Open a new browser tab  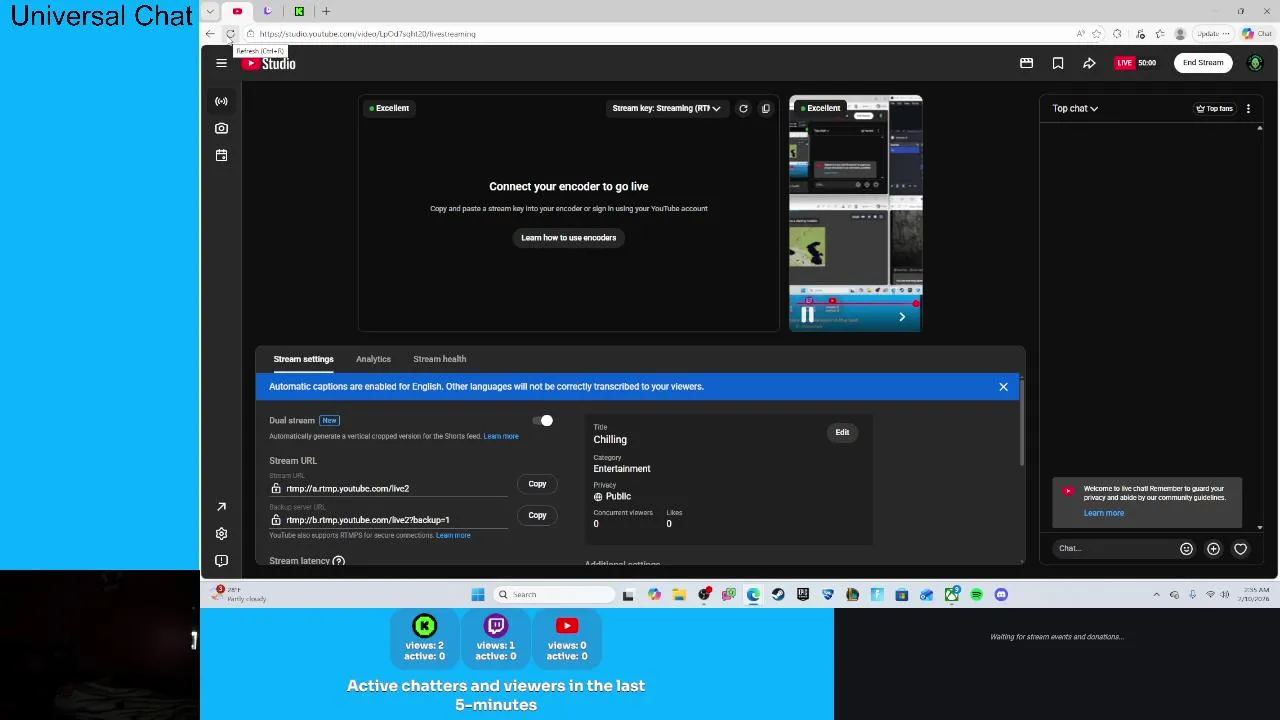coord(326,11)
